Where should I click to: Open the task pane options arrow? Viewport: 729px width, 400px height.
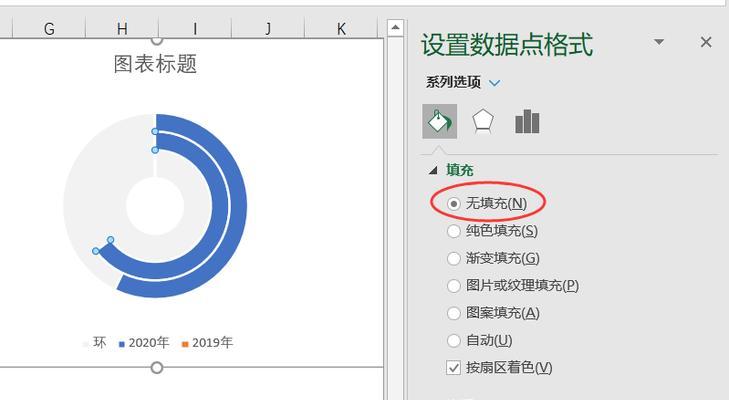point(659,42)
